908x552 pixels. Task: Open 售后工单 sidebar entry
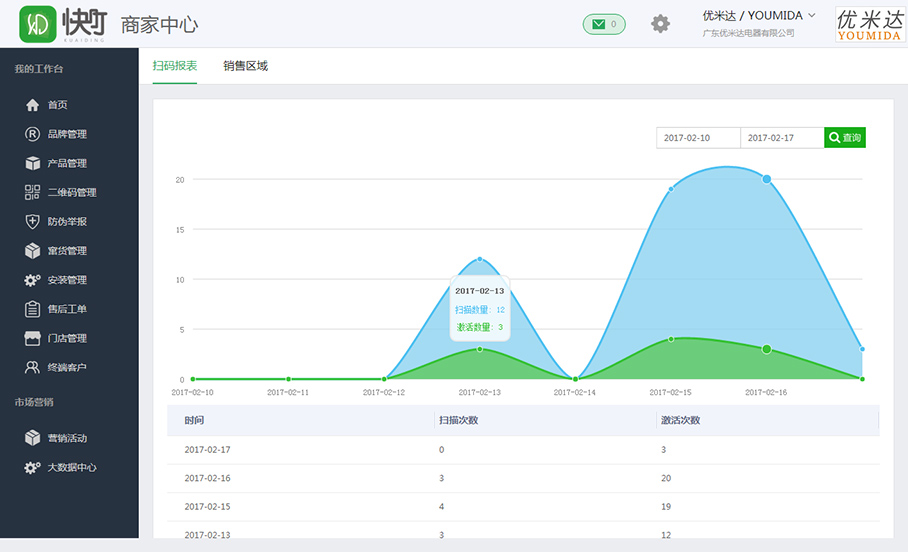[67, 309]
